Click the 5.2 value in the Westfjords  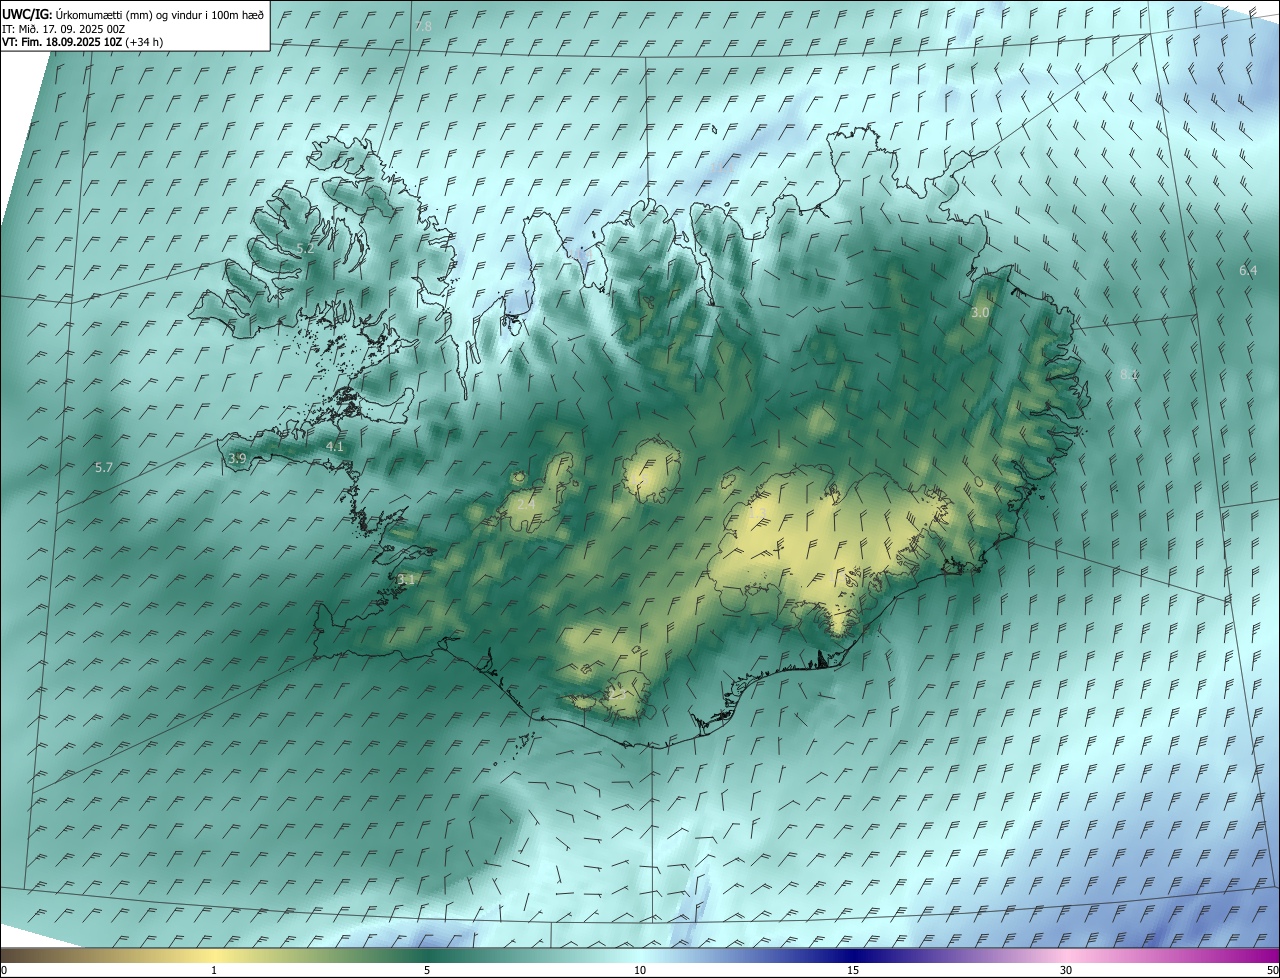[x=304, y=247]
